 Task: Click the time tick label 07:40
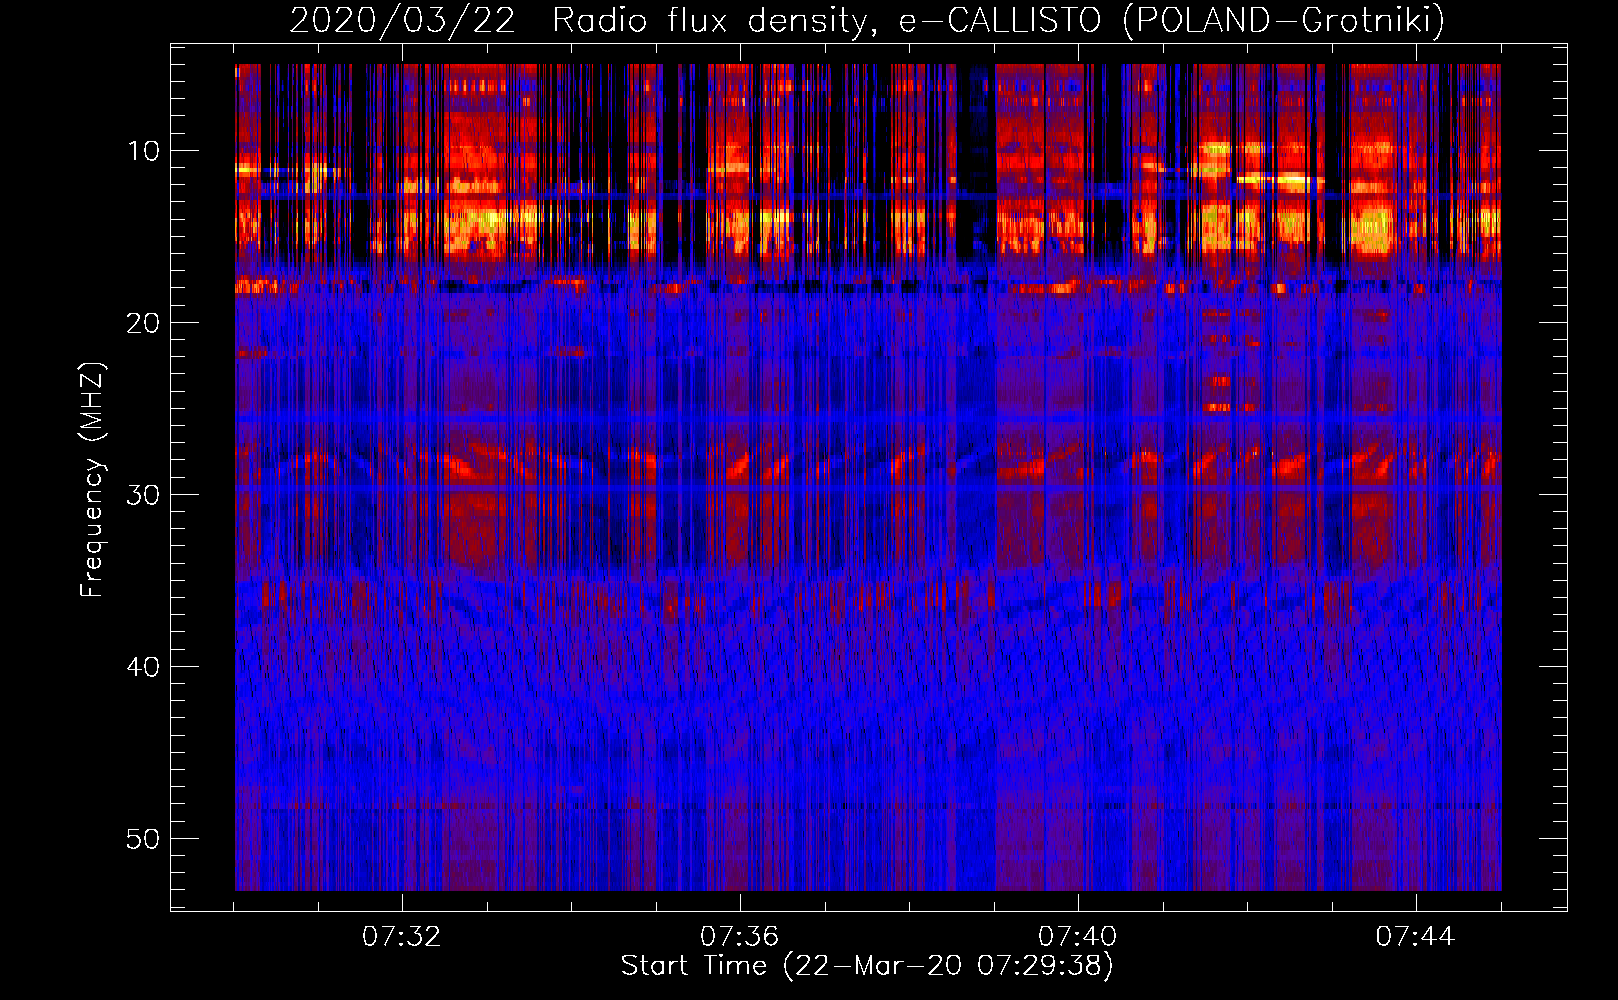1077,937
